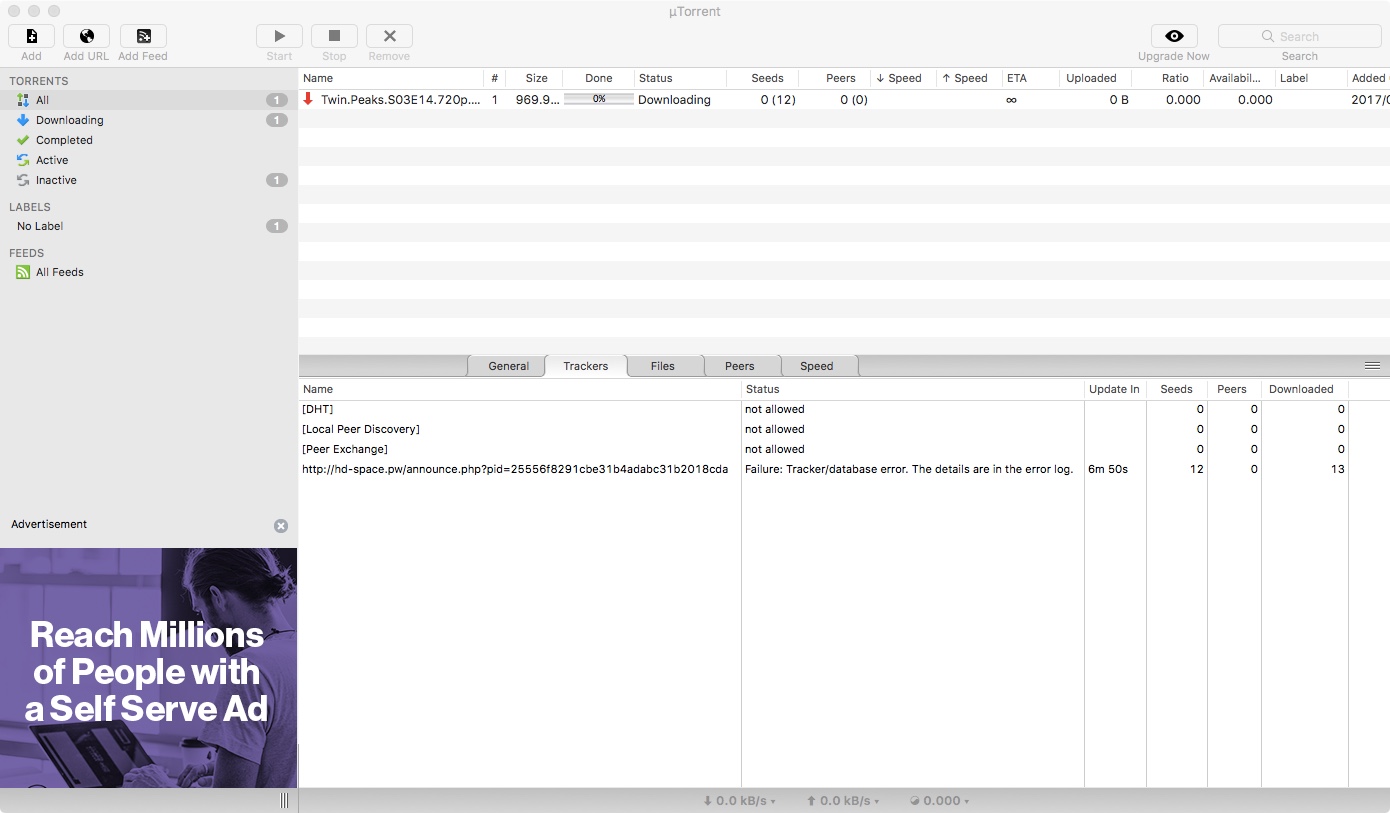Select Completed filter in sidebar
The width and height of the screenshot is (1390, 813).
coord(149,140)
